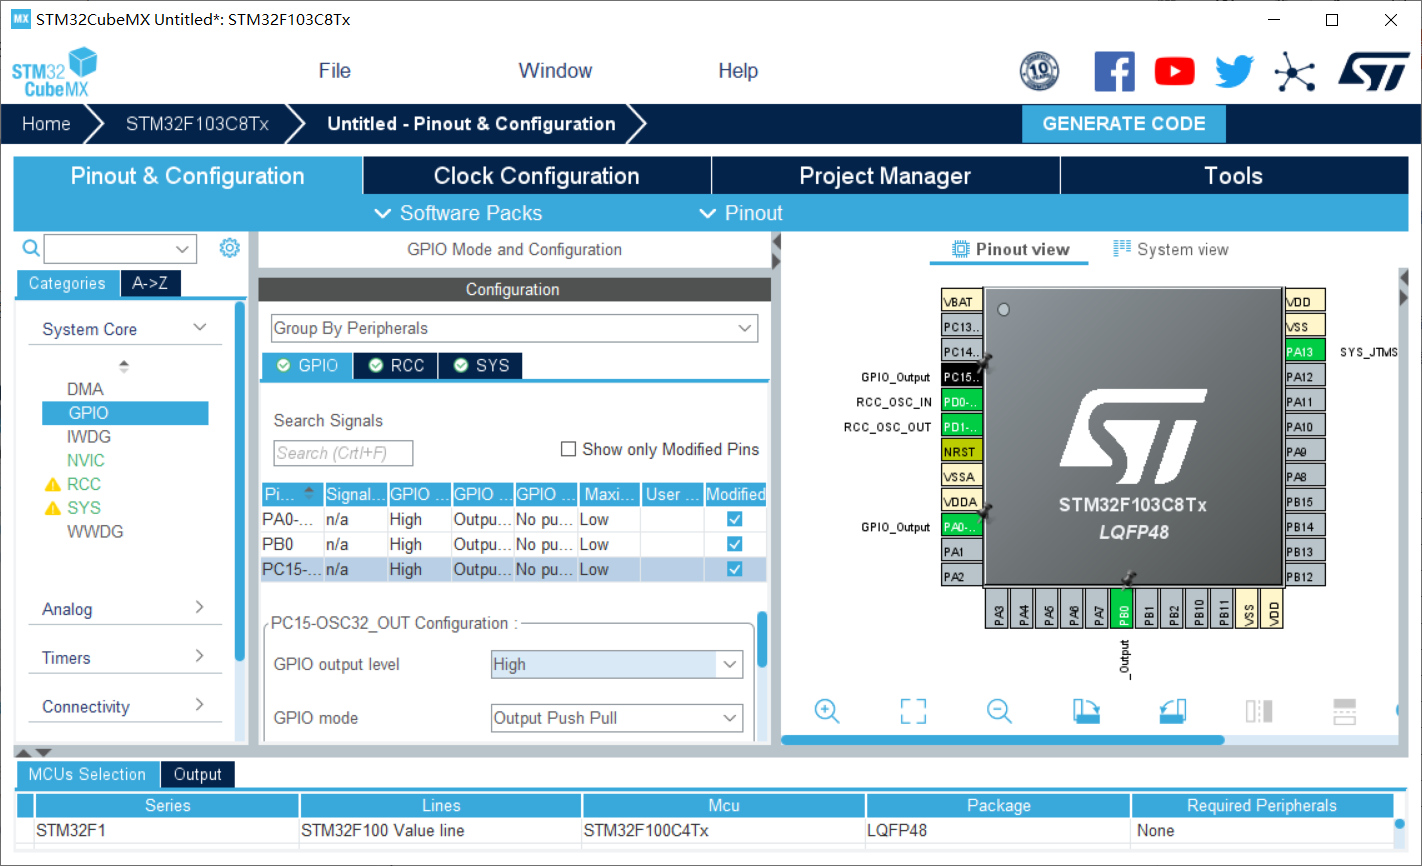
Task: Click the 10-year anniversary badge icon
Action: click(1039, 71)
